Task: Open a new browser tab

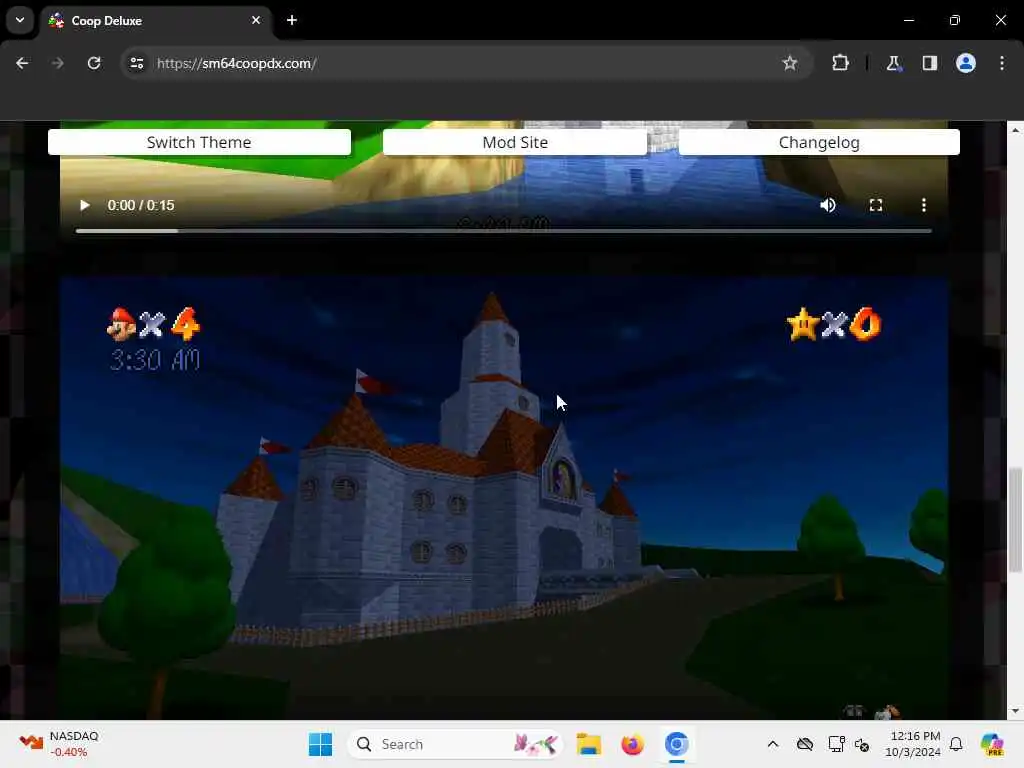Action: 292,20
